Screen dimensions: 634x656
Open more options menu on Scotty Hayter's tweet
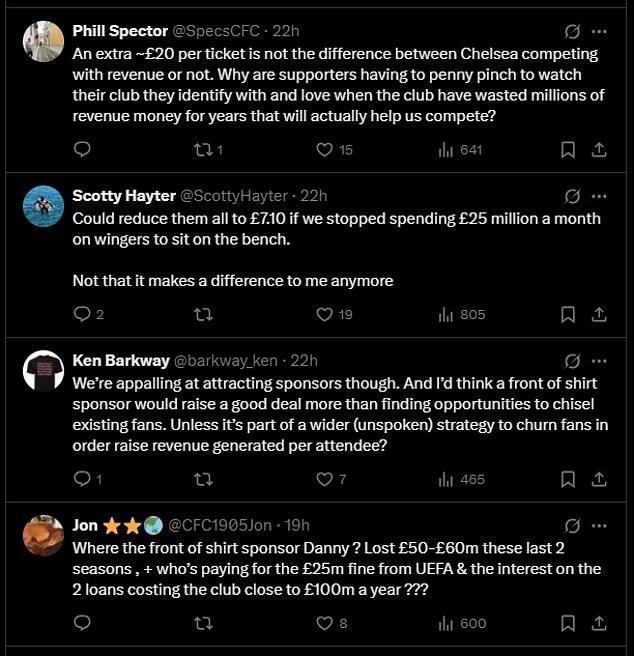click(x=599, y=196)
